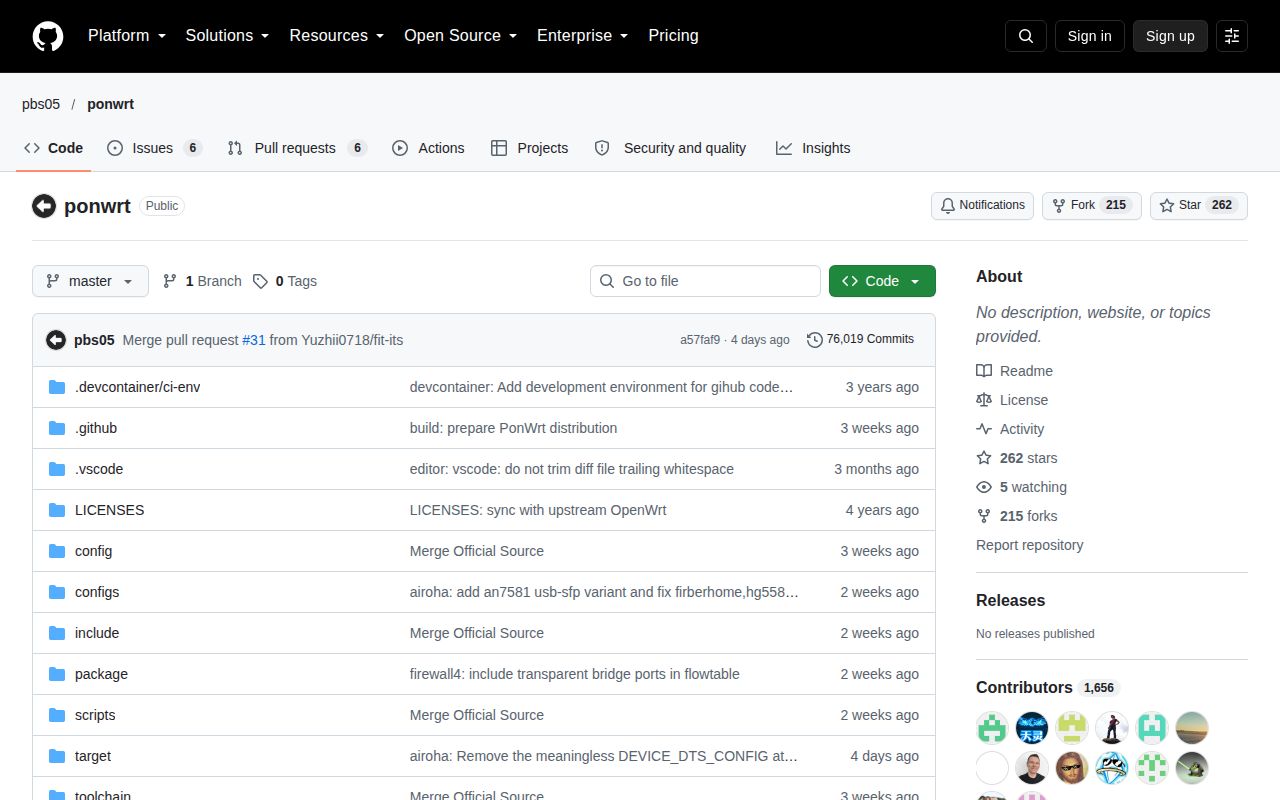The image size is (1280, 800).
Task: Switch to the Issues tab
Action: (155, 148)
